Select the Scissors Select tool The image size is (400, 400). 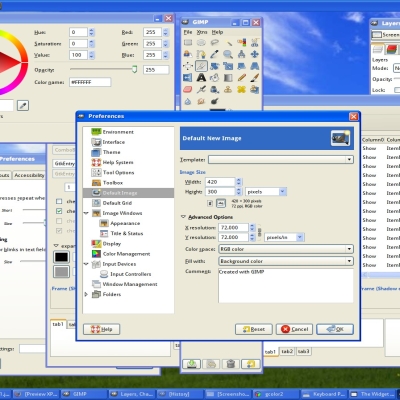click(x=255, y=43)
